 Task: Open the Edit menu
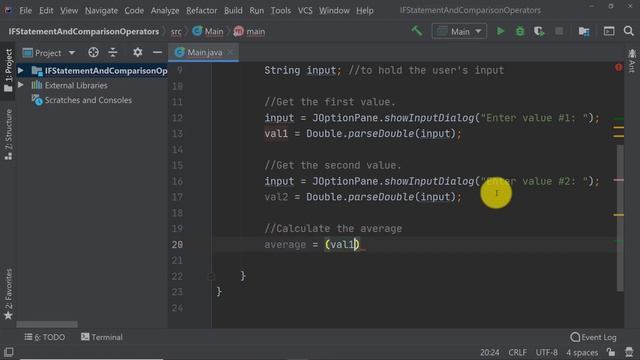[46, 10]
